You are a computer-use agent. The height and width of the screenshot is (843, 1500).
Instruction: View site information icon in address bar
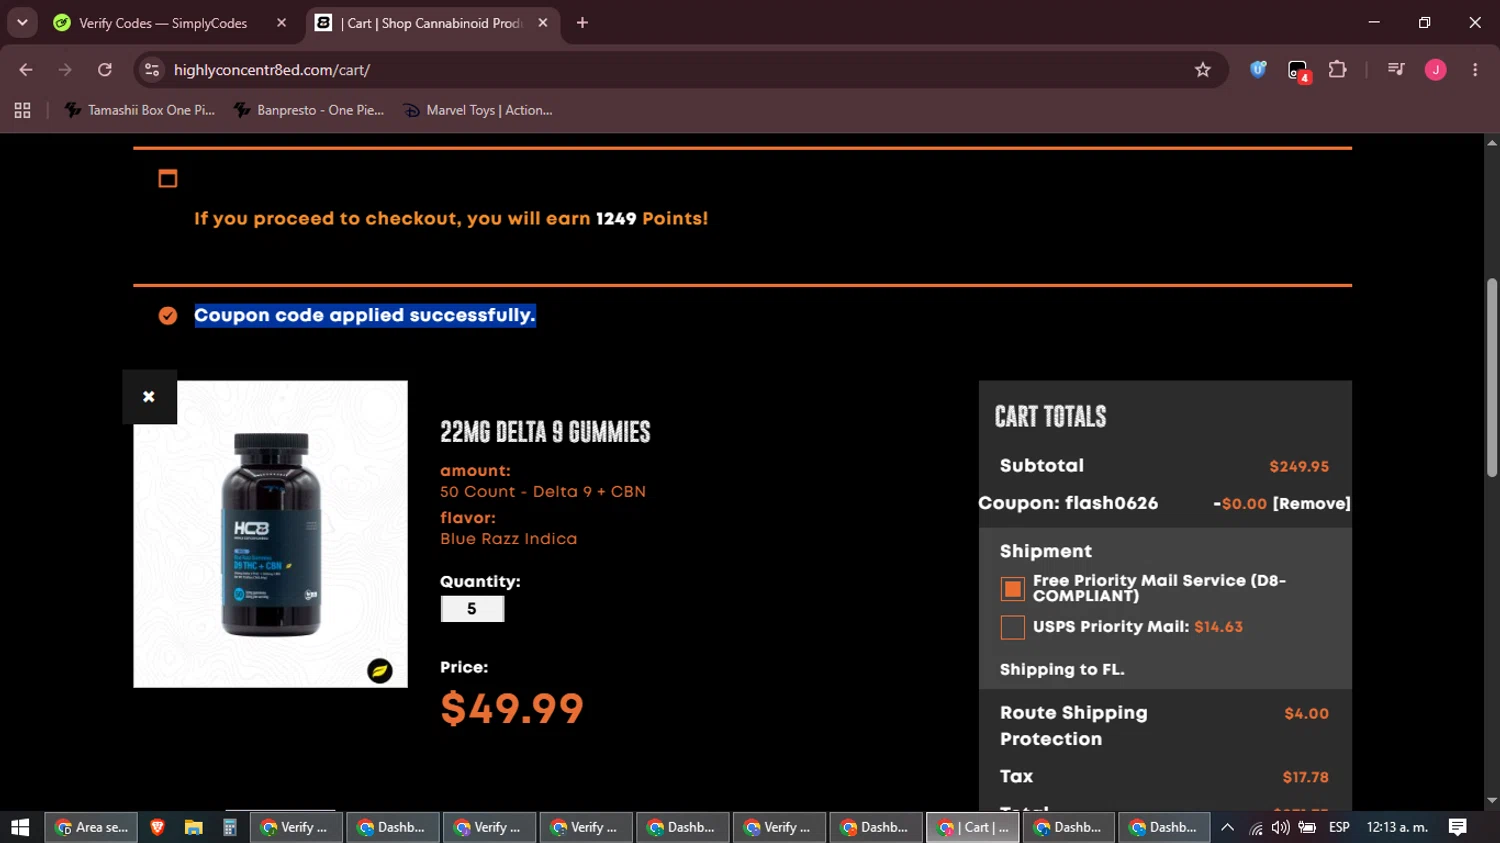pyautogui.click(x=152, y=70)
